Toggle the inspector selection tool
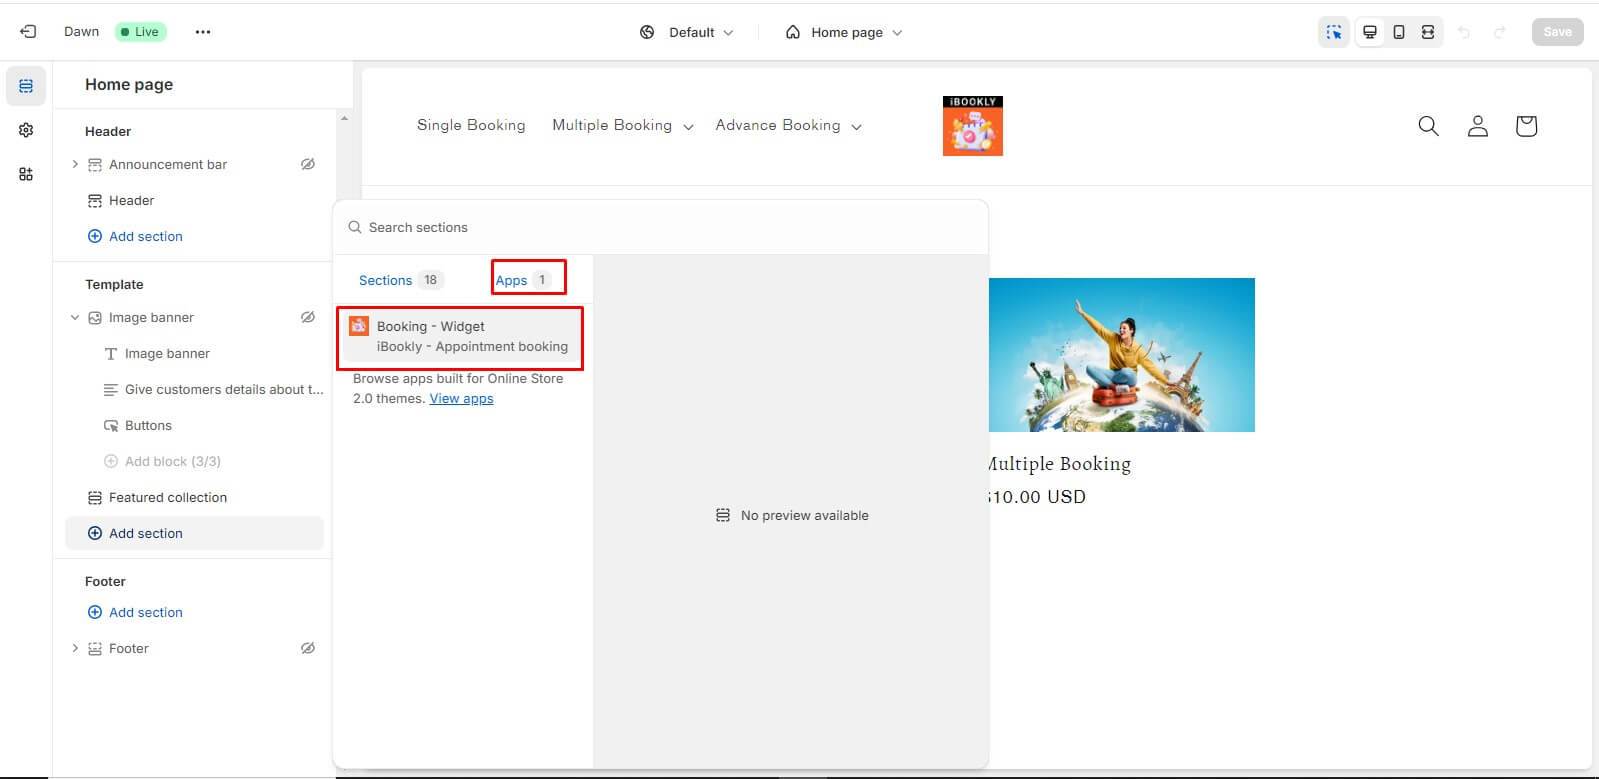Viewport: 1599px width, 779px height. 1334,32
